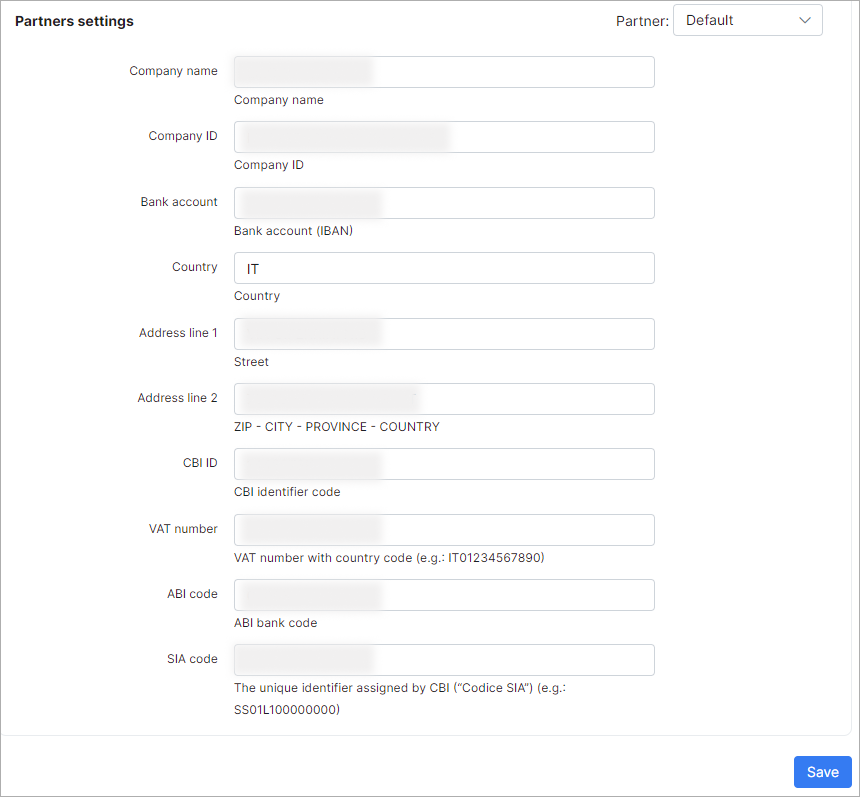
Task: Select the Country field containing IT
Action: (444, 268)
